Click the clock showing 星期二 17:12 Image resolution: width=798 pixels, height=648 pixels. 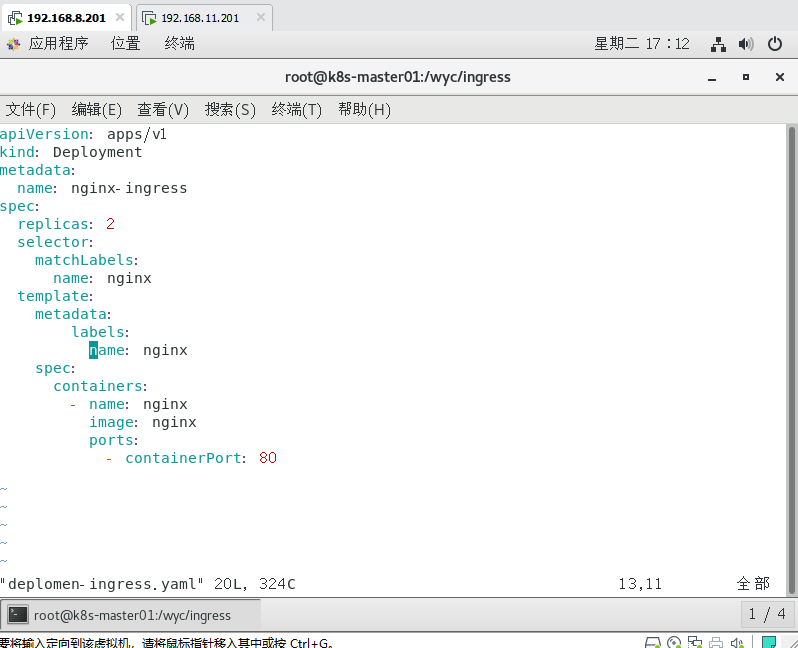[x=642, y=44]
